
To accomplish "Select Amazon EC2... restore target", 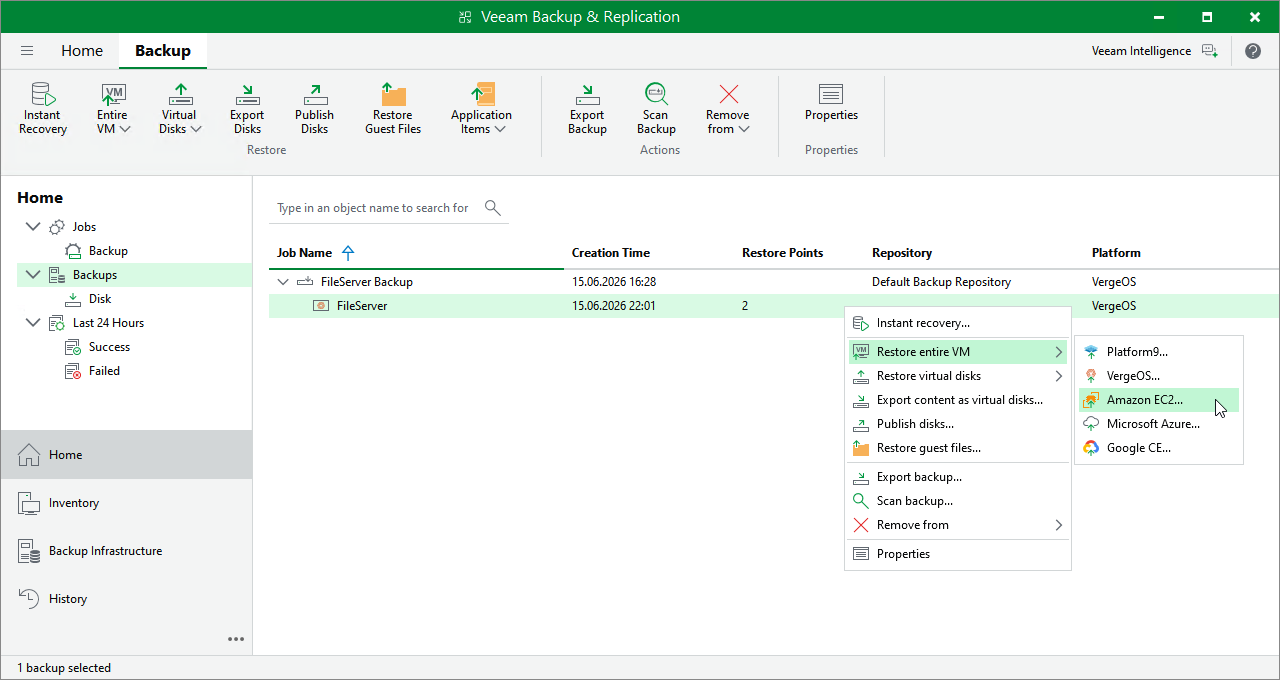I will pyautogui.click(x=1158, y=400).
